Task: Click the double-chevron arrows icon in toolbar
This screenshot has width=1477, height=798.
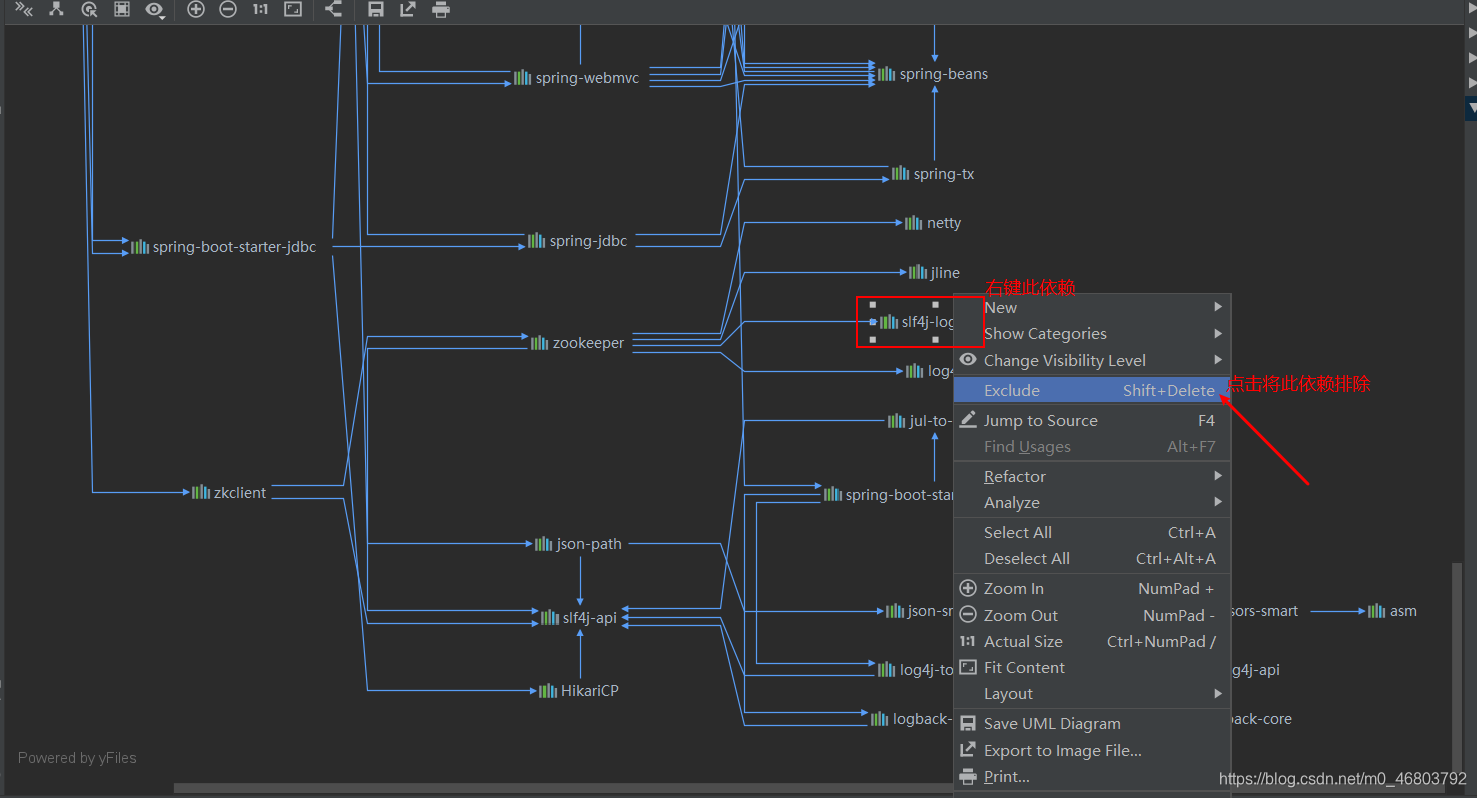Action: pyautogui.click(x=24, y=10)
